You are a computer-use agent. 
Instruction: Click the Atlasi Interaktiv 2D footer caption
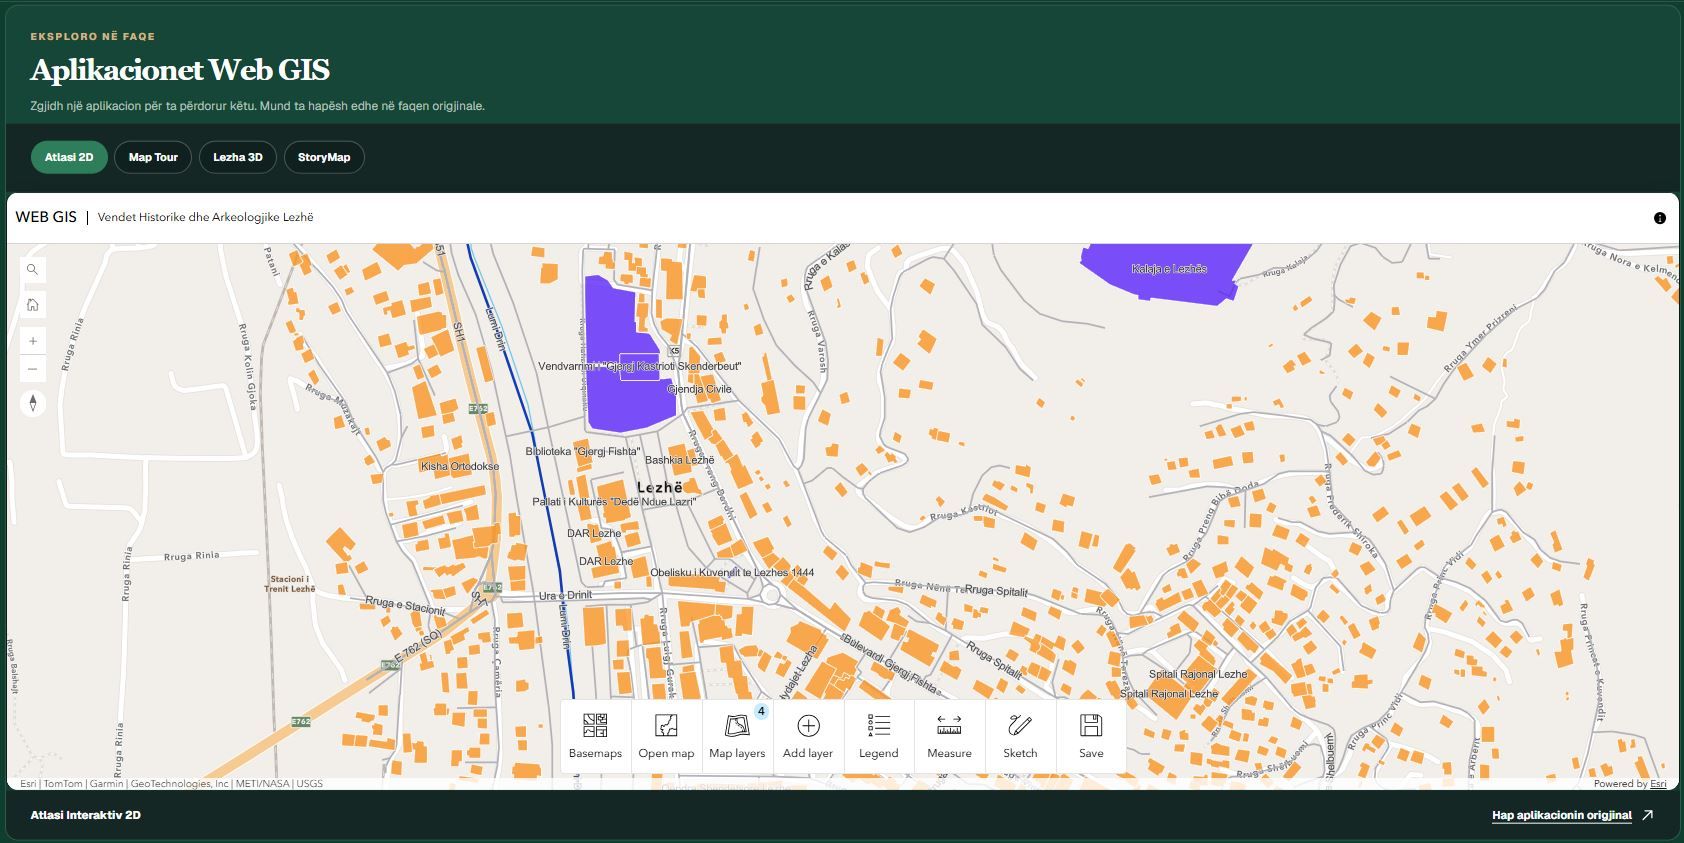click(x=85, y=815)
